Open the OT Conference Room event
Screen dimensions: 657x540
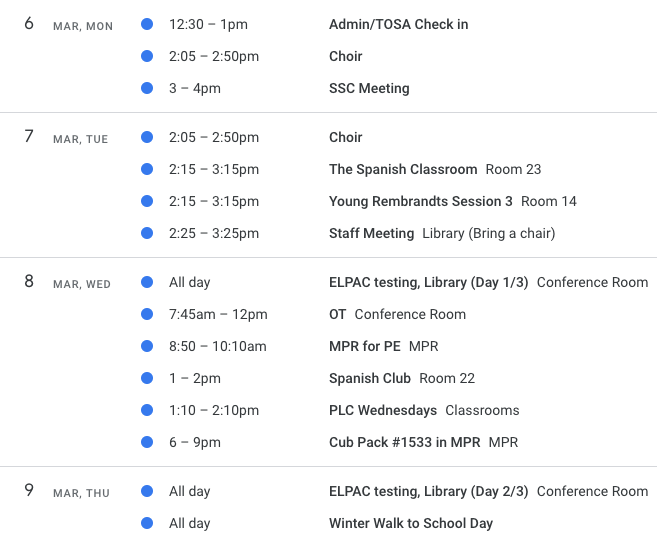(397, 314)
